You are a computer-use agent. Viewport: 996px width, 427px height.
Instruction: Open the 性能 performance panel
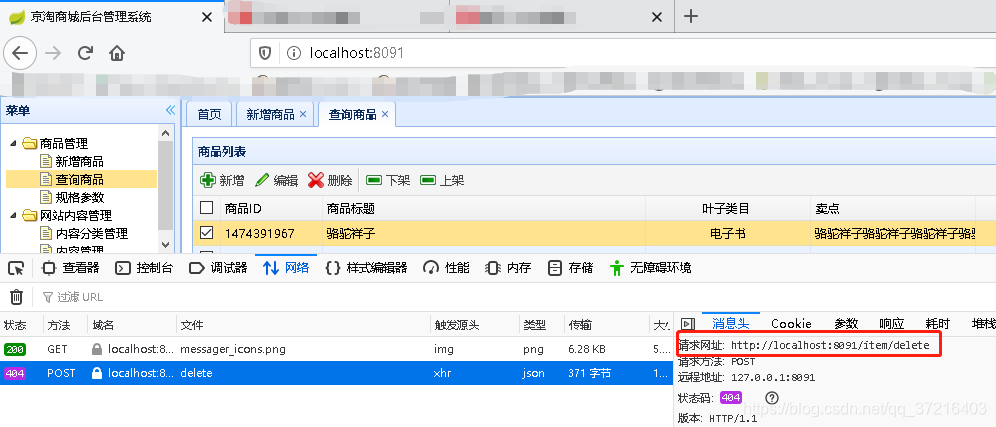[x=447, y=268]
